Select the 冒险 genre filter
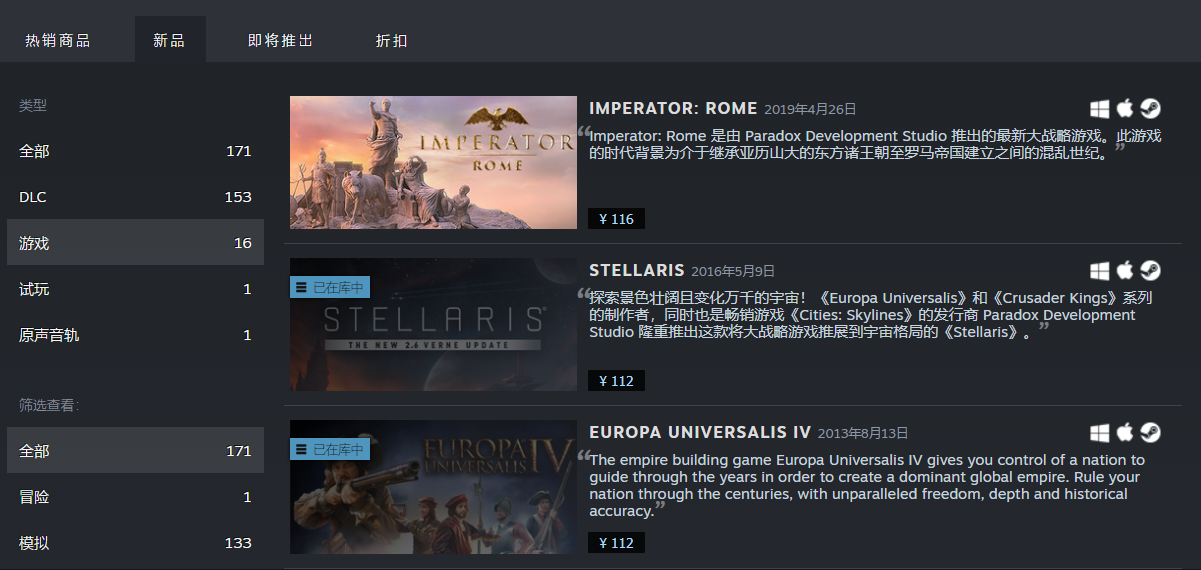The height and width of the screenshot is (570, 1201). pyautogui.click(x=135, y=497)
